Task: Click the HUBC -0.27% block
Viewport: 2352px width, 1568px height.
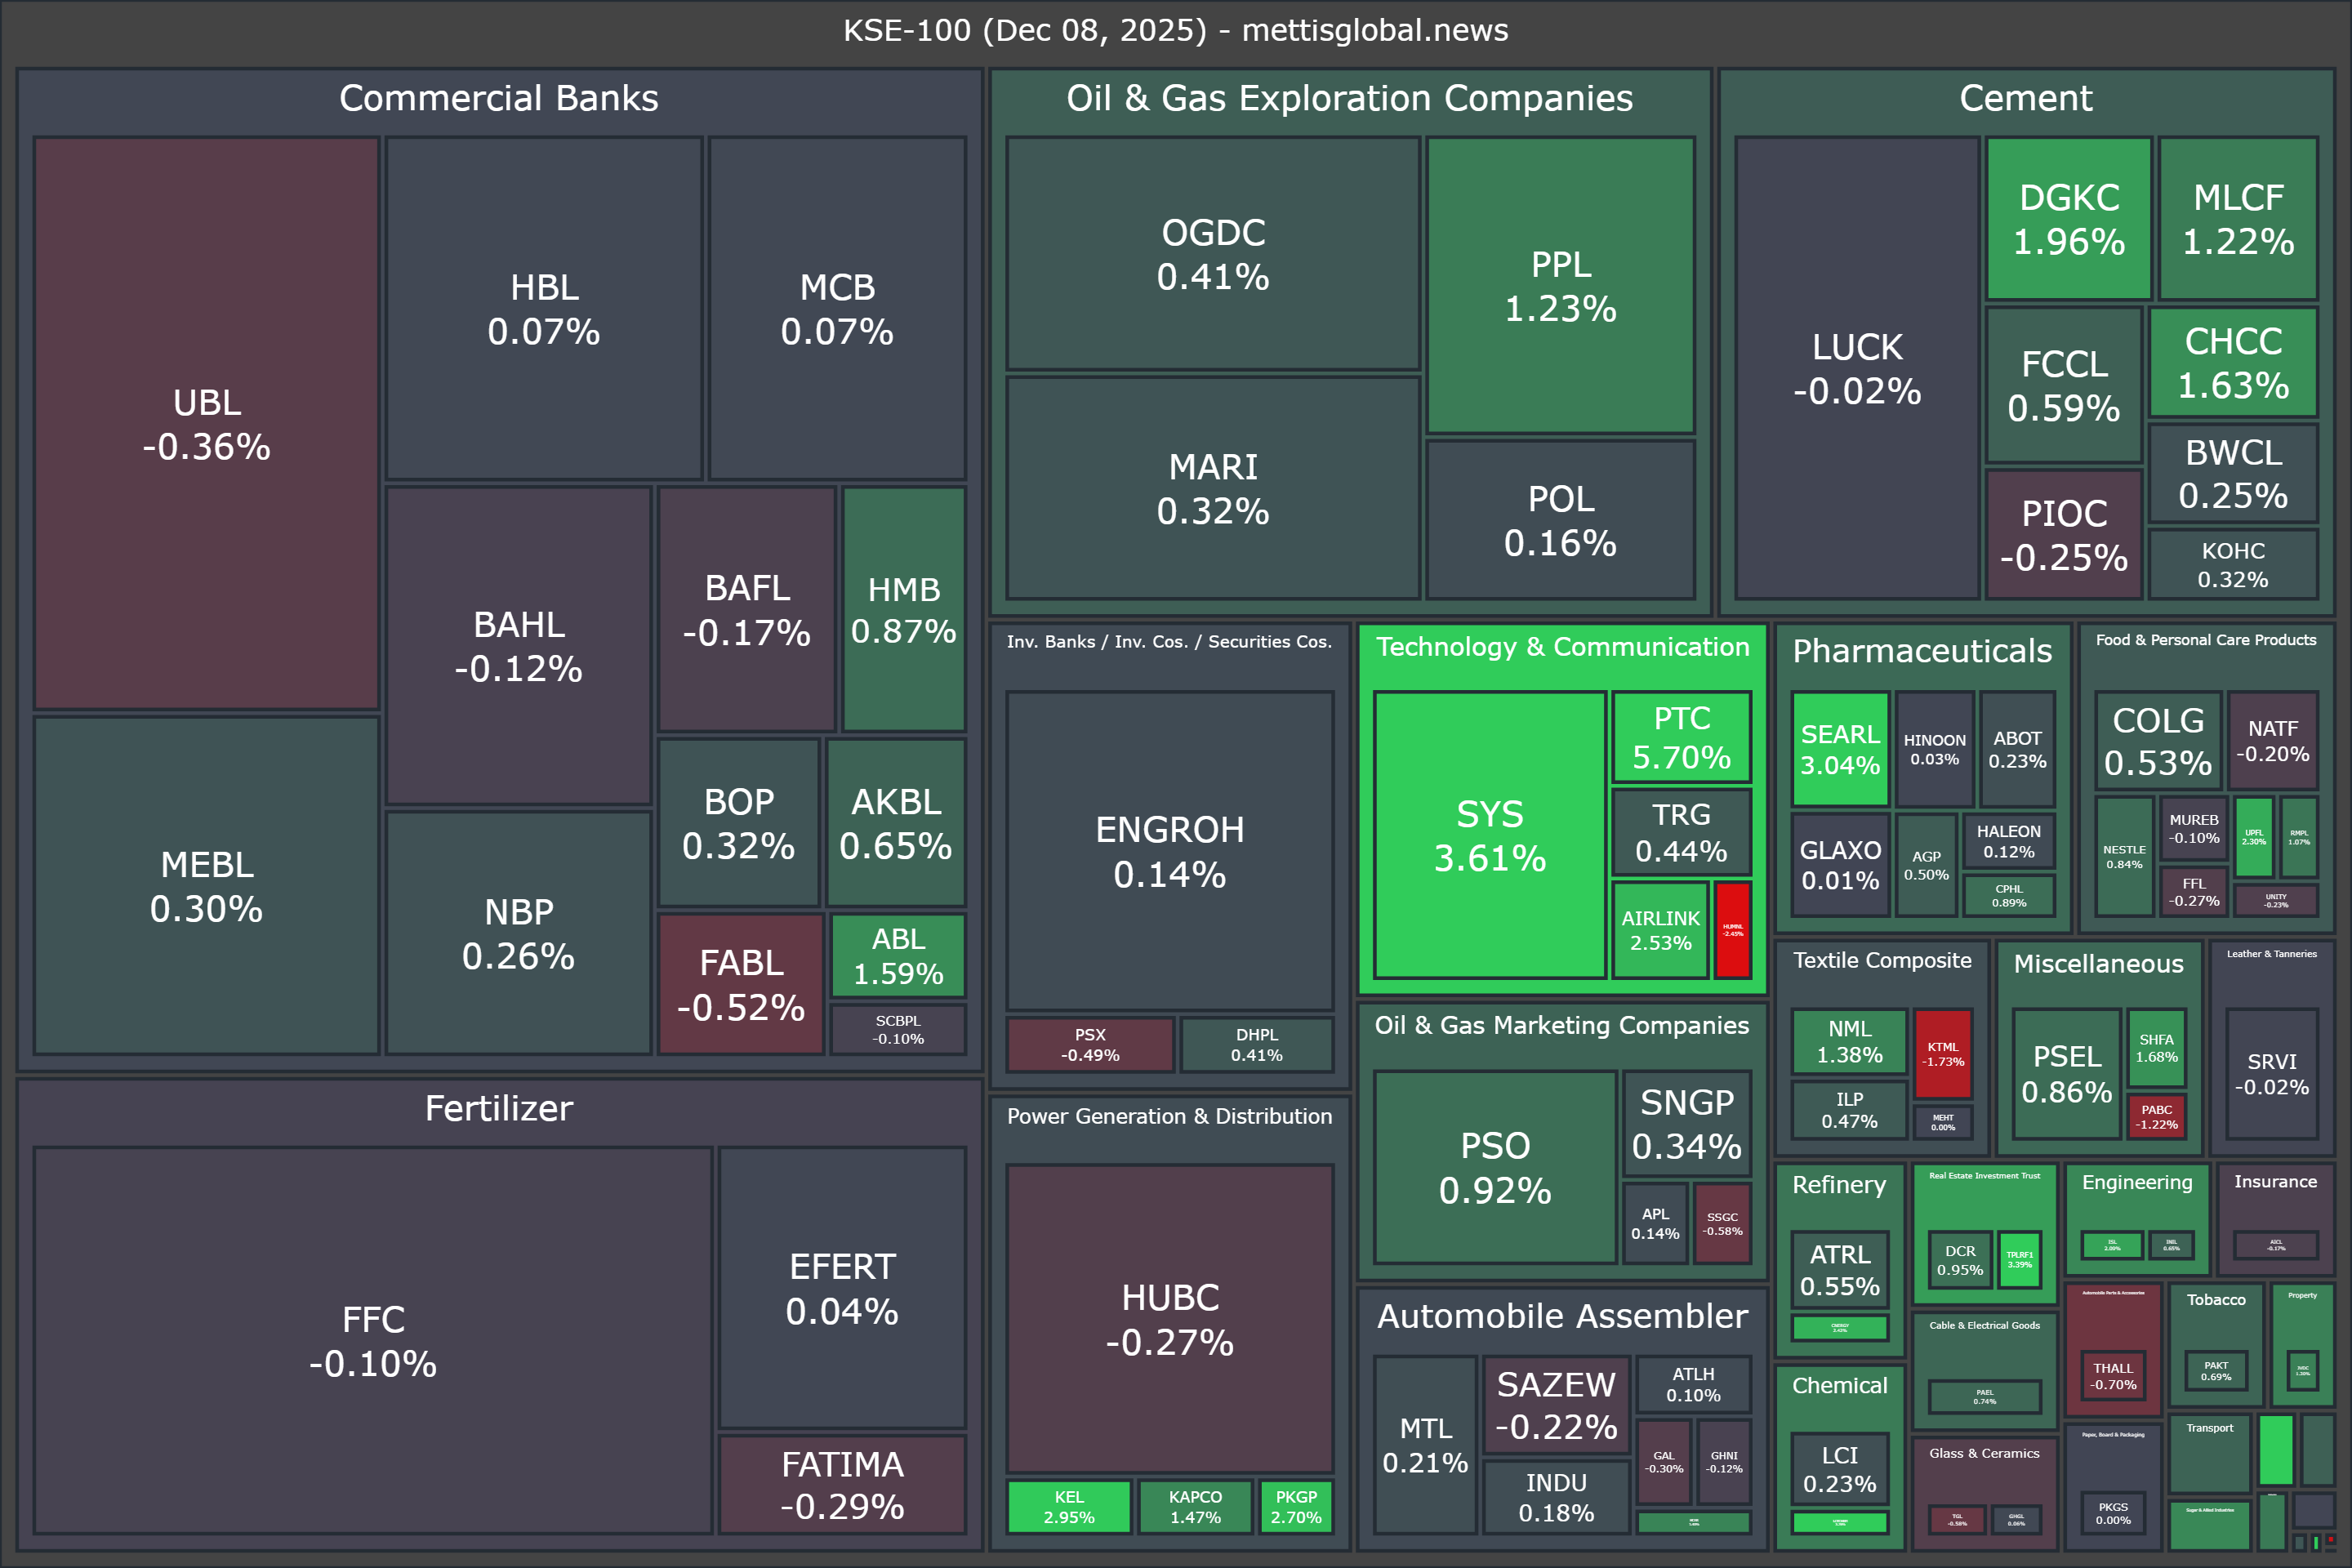Action: point(1169,1318)
